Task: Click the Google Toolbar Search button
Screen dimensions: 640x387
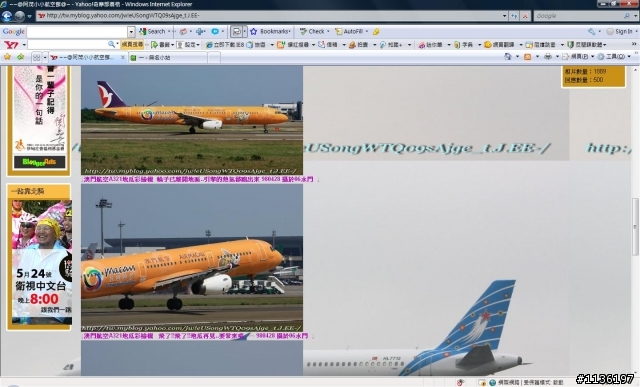Action: (x=152, y=31)
